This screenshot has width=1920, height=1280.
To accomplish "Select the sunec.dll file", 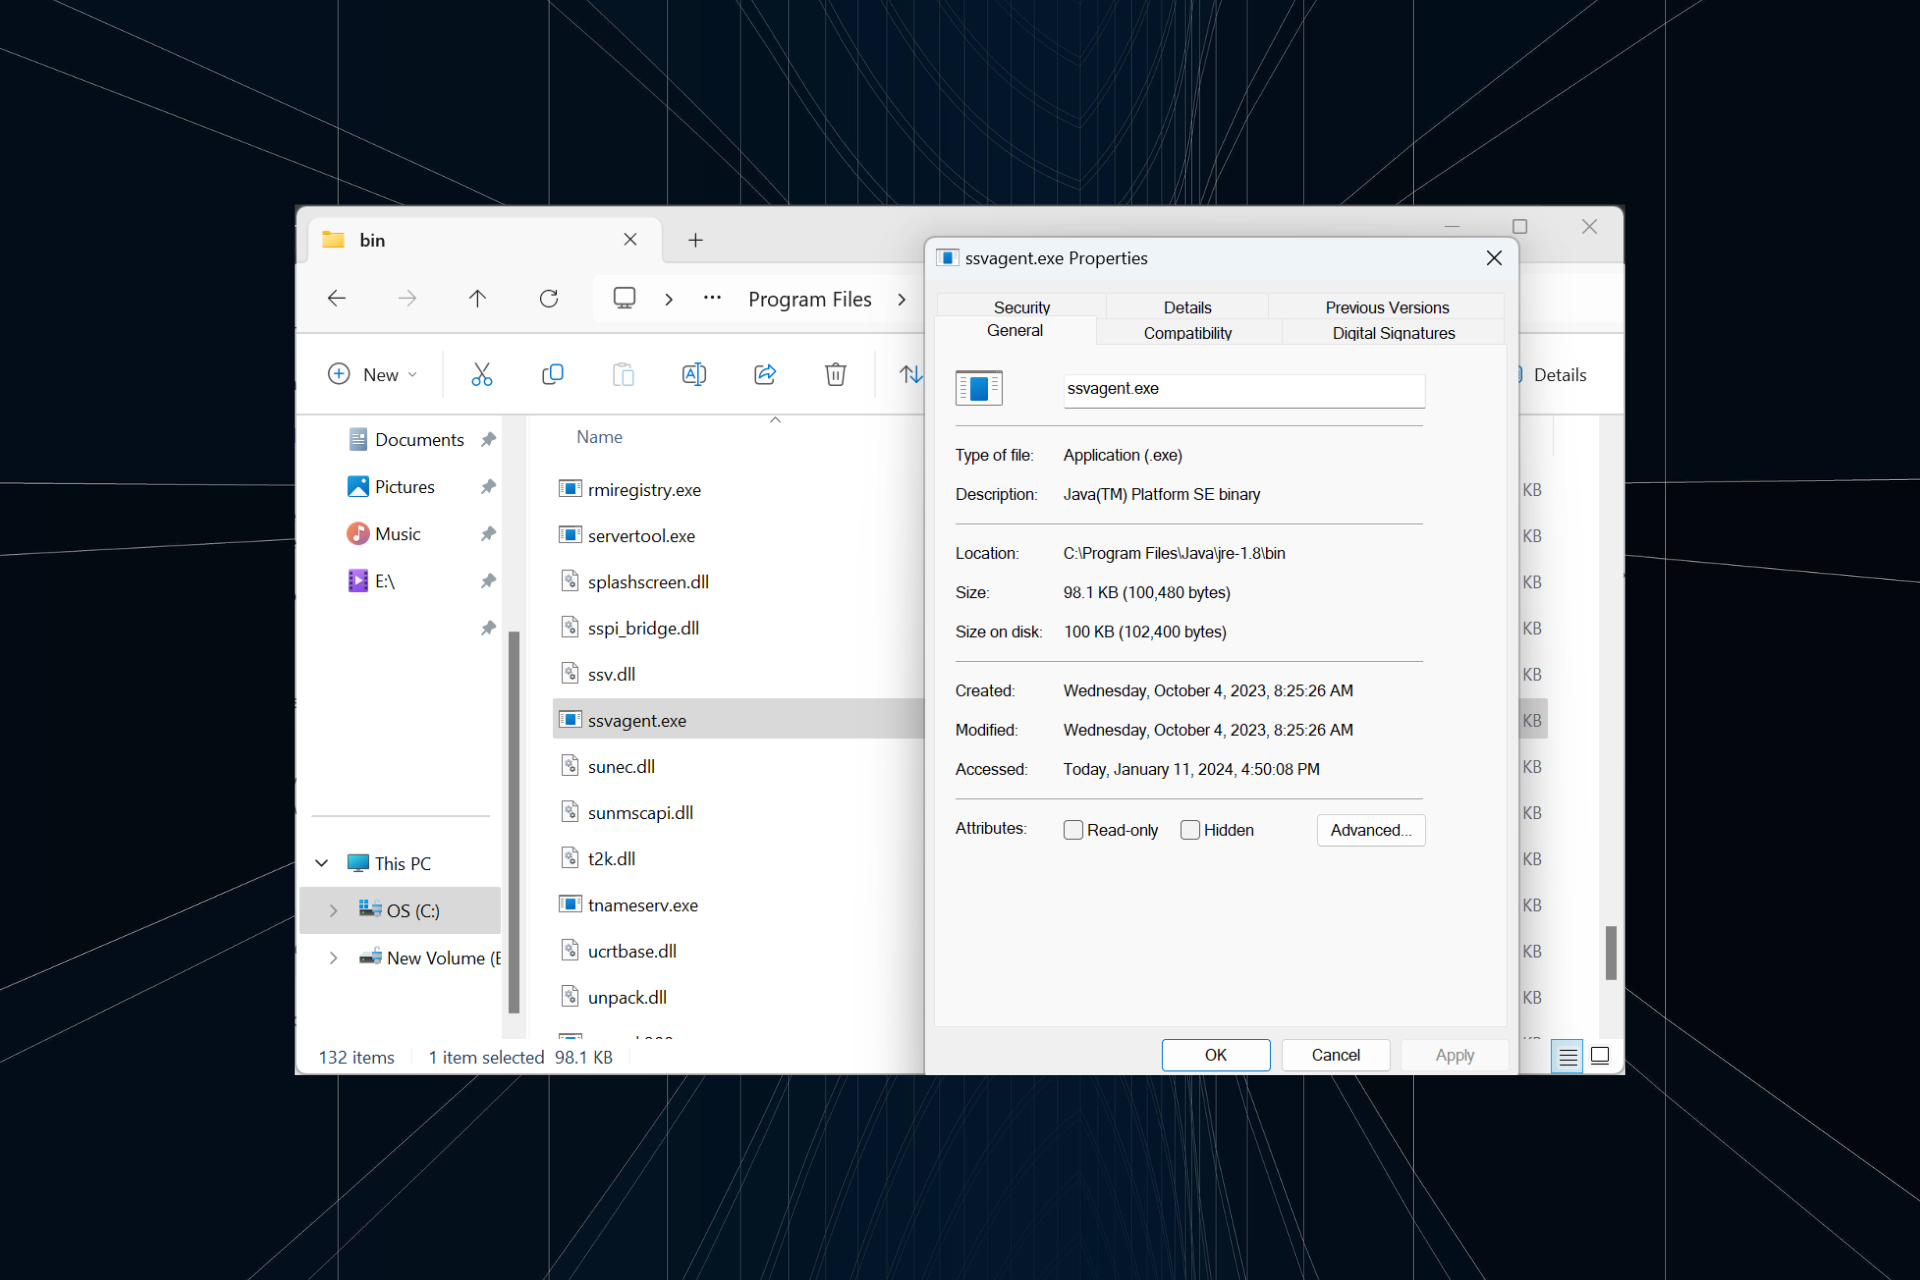I will pos(621,767).
